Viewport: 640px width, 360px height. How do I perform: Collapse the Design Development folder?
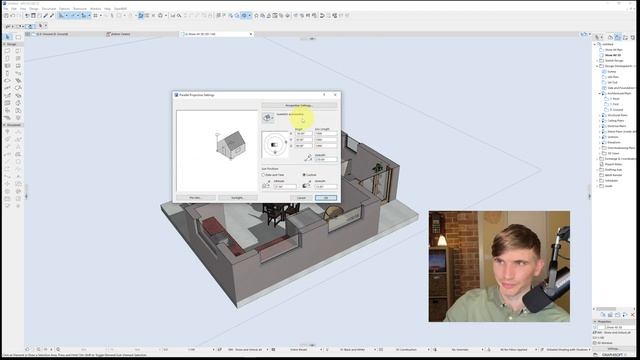point(597,66)
